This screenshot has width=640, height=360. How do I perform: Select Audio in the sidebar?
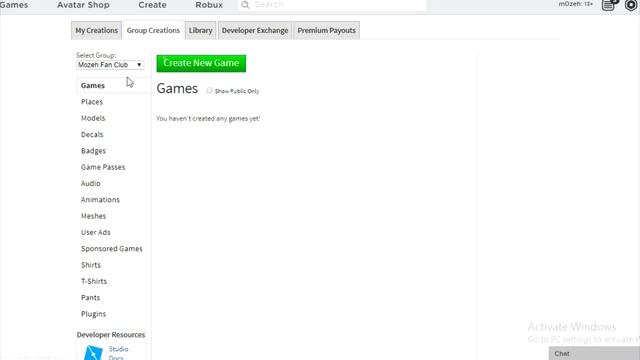(91, 183)
